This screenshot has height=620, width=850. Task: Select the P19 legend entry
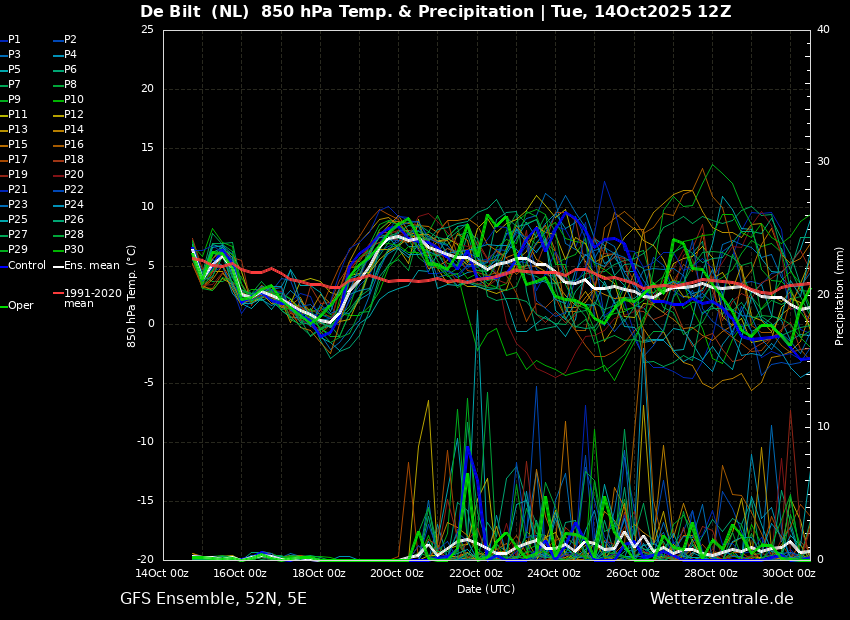point(13,175)
